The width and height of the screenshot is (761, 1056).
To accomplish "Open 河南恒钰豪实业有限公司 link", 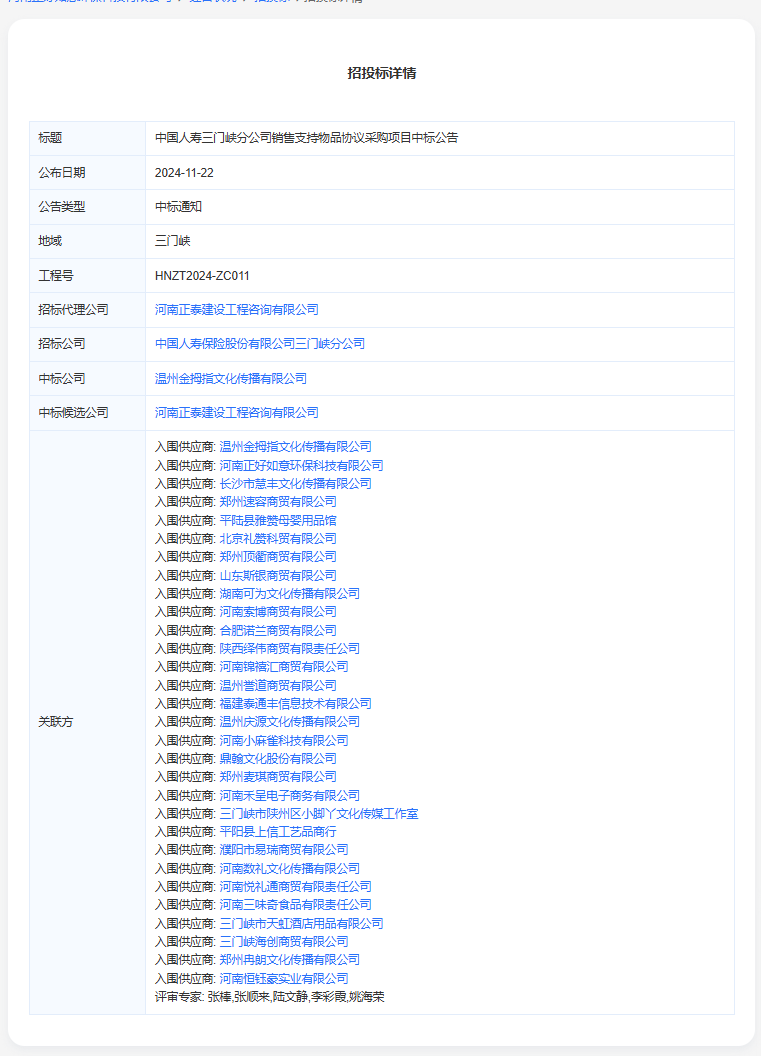I will [x=284, y=979].
